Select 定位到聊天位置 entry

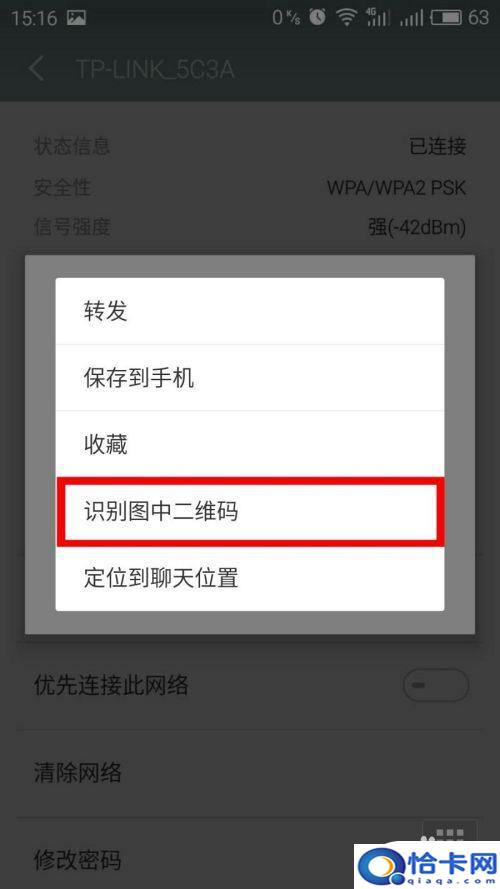coord(250,578)
